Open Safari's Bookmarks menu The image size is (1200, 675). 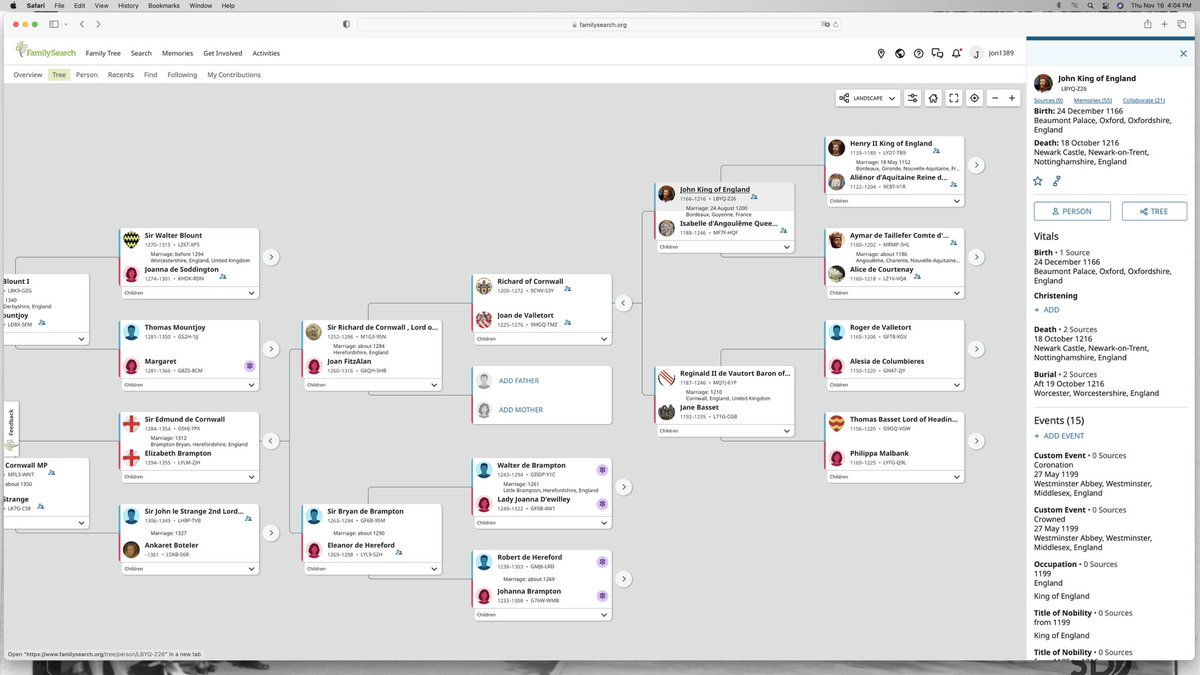[162, 6]
